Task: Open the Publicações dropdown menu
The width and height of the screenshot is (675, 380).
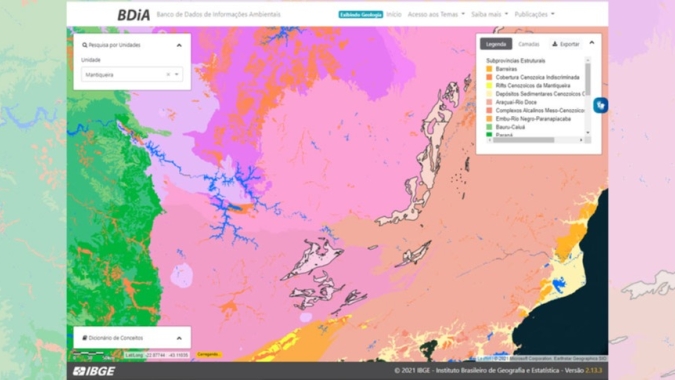Action: 535,14
